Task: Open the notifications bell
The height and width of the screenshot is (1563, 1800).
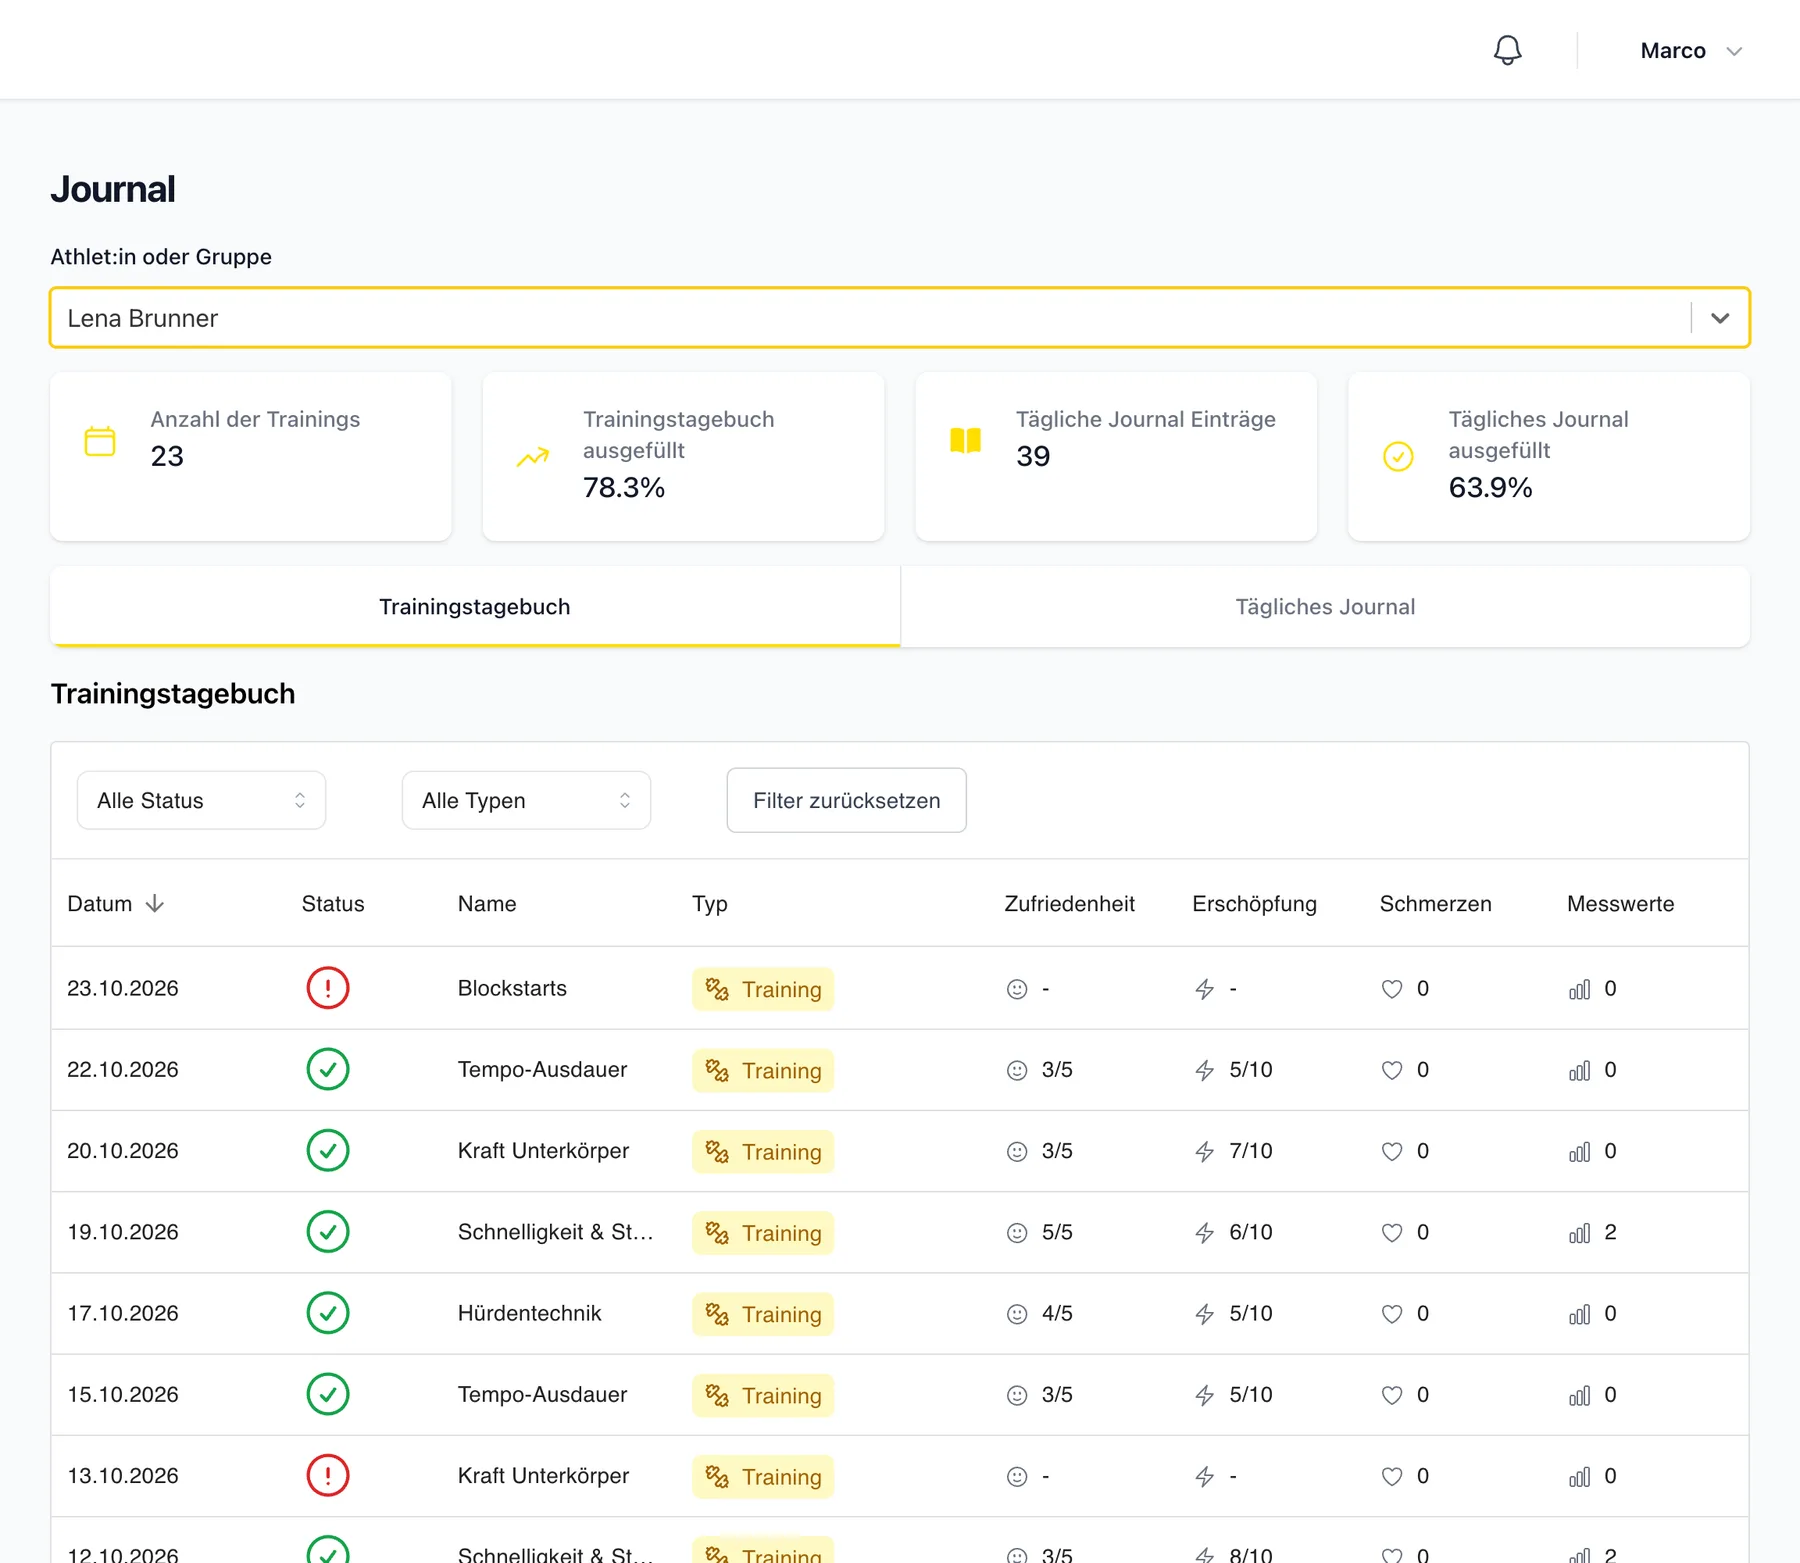Action: (x=1507, y=50)
